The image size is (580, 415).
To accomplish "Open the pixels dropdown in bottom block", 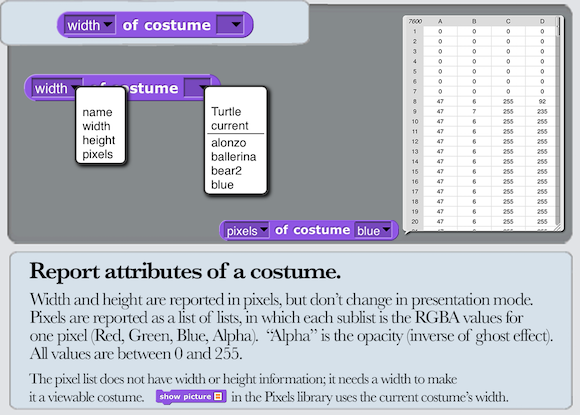I will 246,230.
